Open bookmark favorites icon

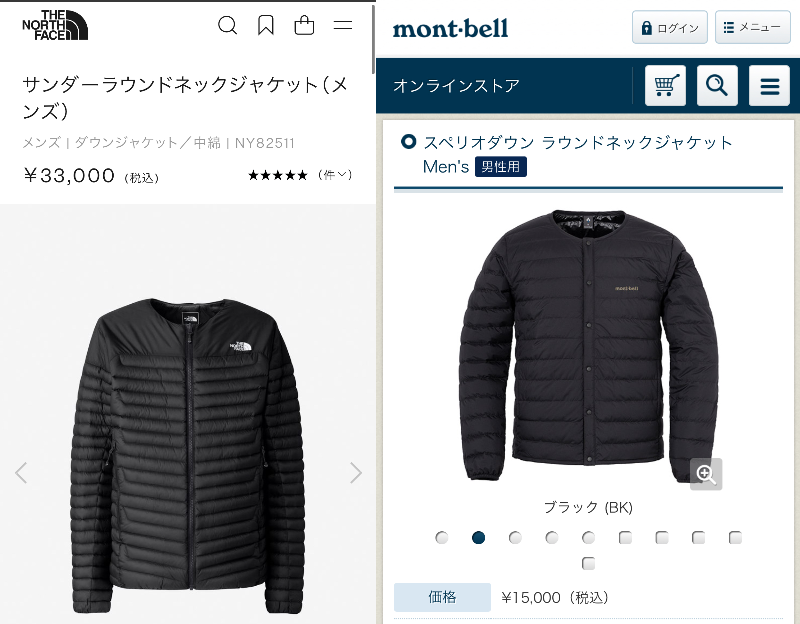(x=266, y=25)
